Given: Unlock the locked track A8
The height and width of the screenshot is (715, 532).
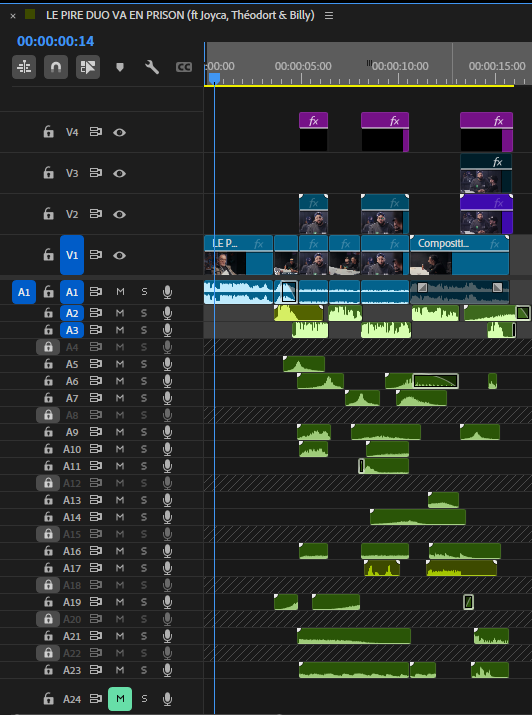Looking at the screenshot, I should pos(48,415).
